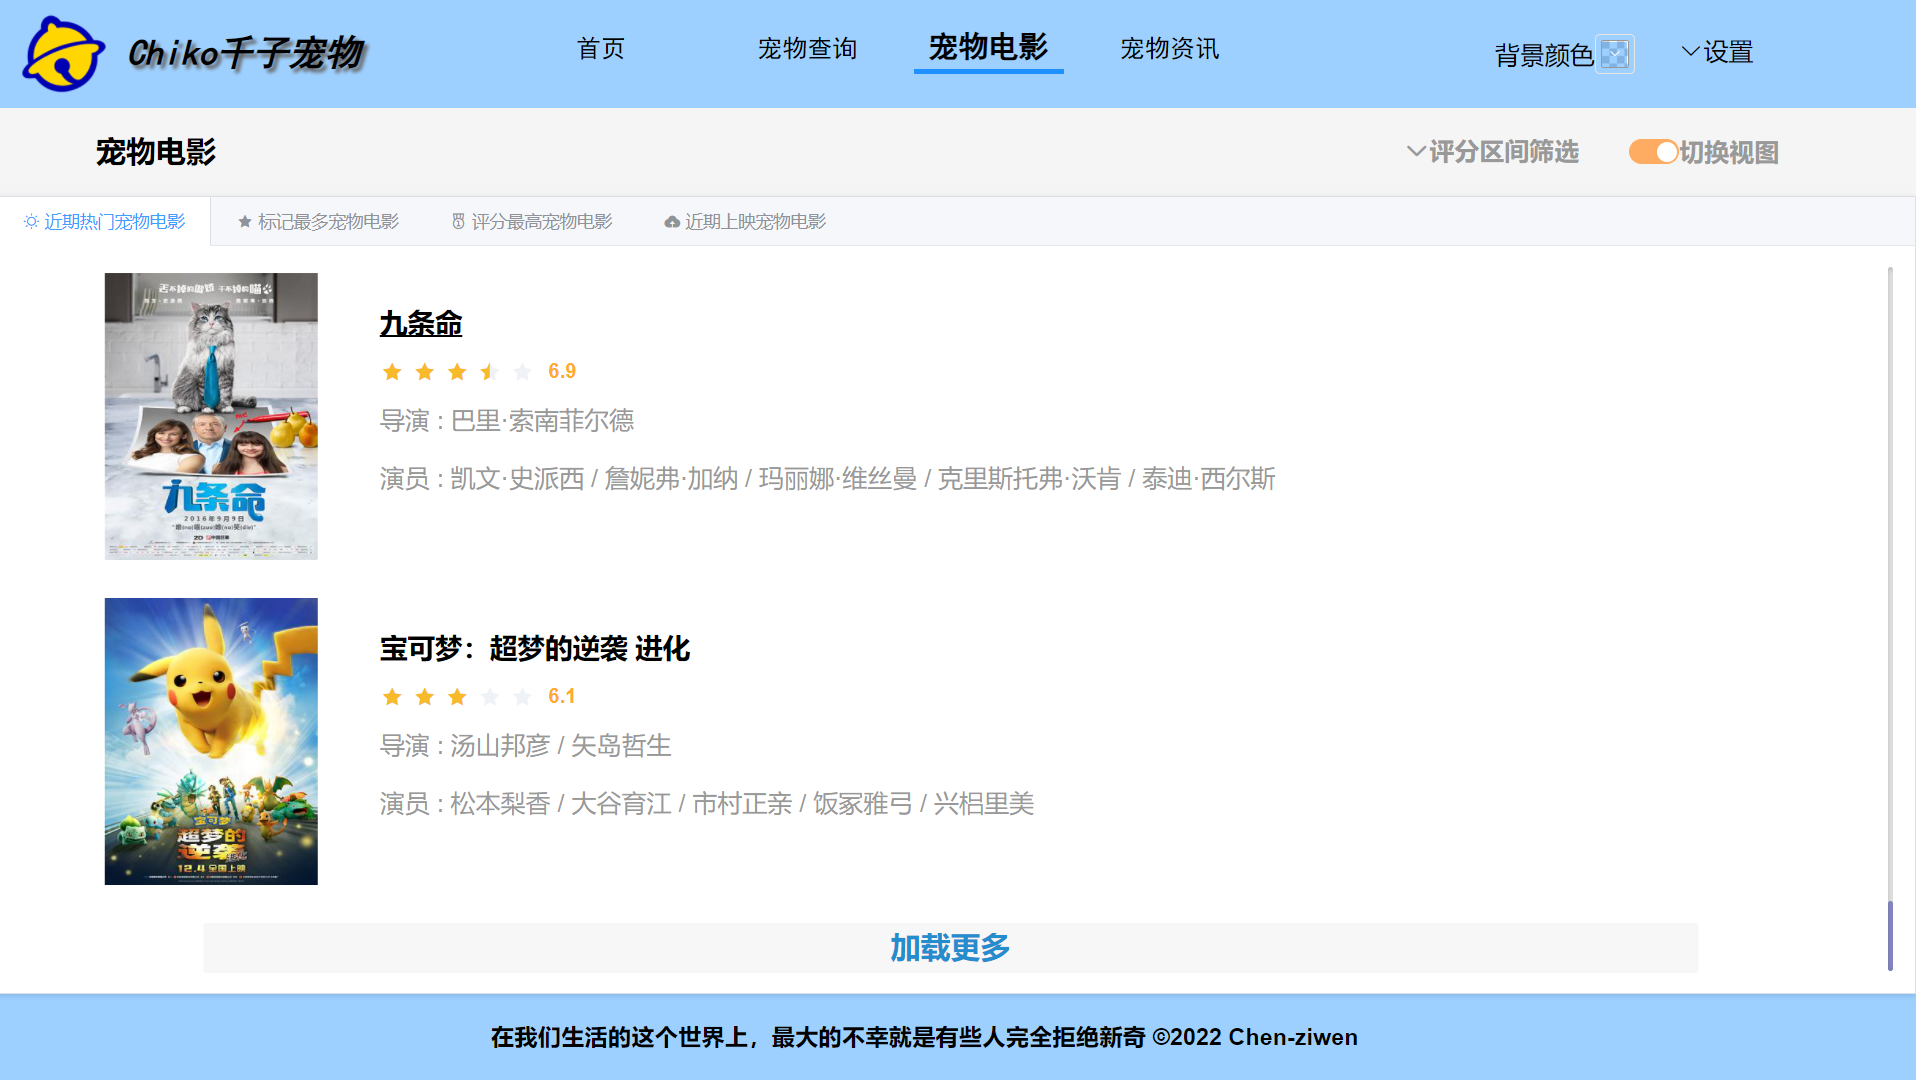Select the sun icon on 近期热门宠物电影 tab
This screenshot has width=1916, height=1080.
[x=29, y=221]
